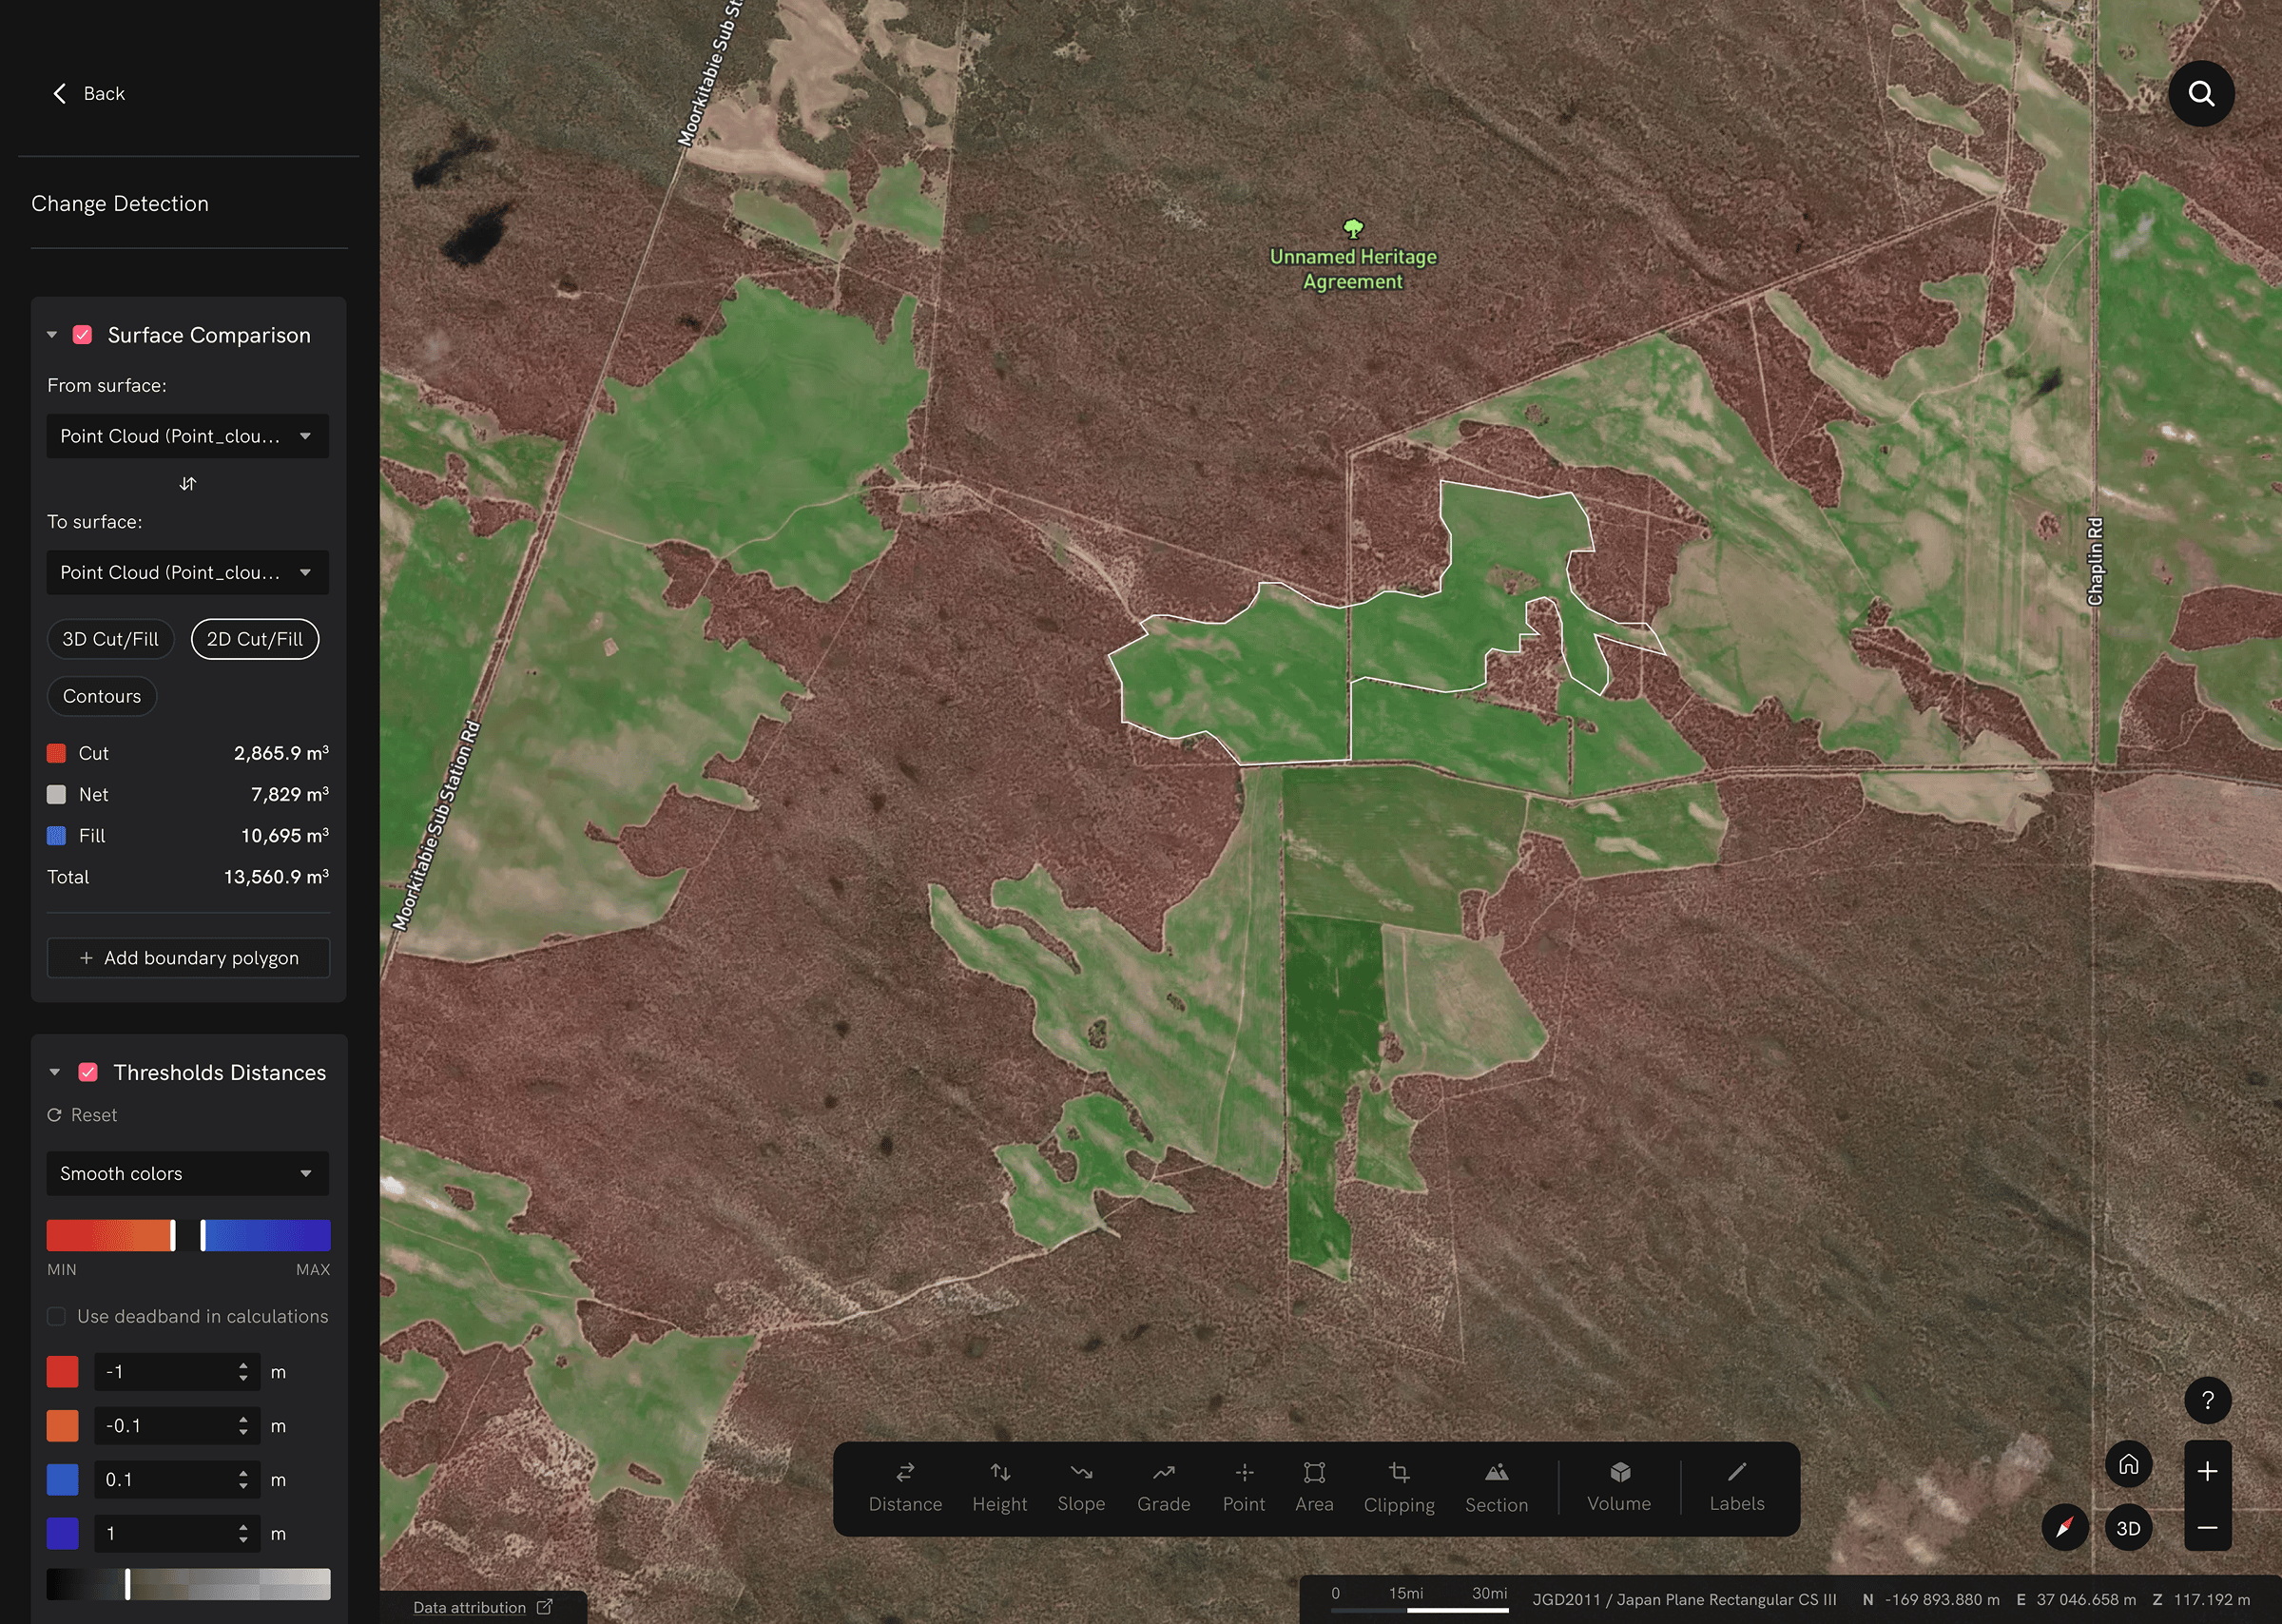
Task: Swap the From and To surfaces
Action: point(187,484)
